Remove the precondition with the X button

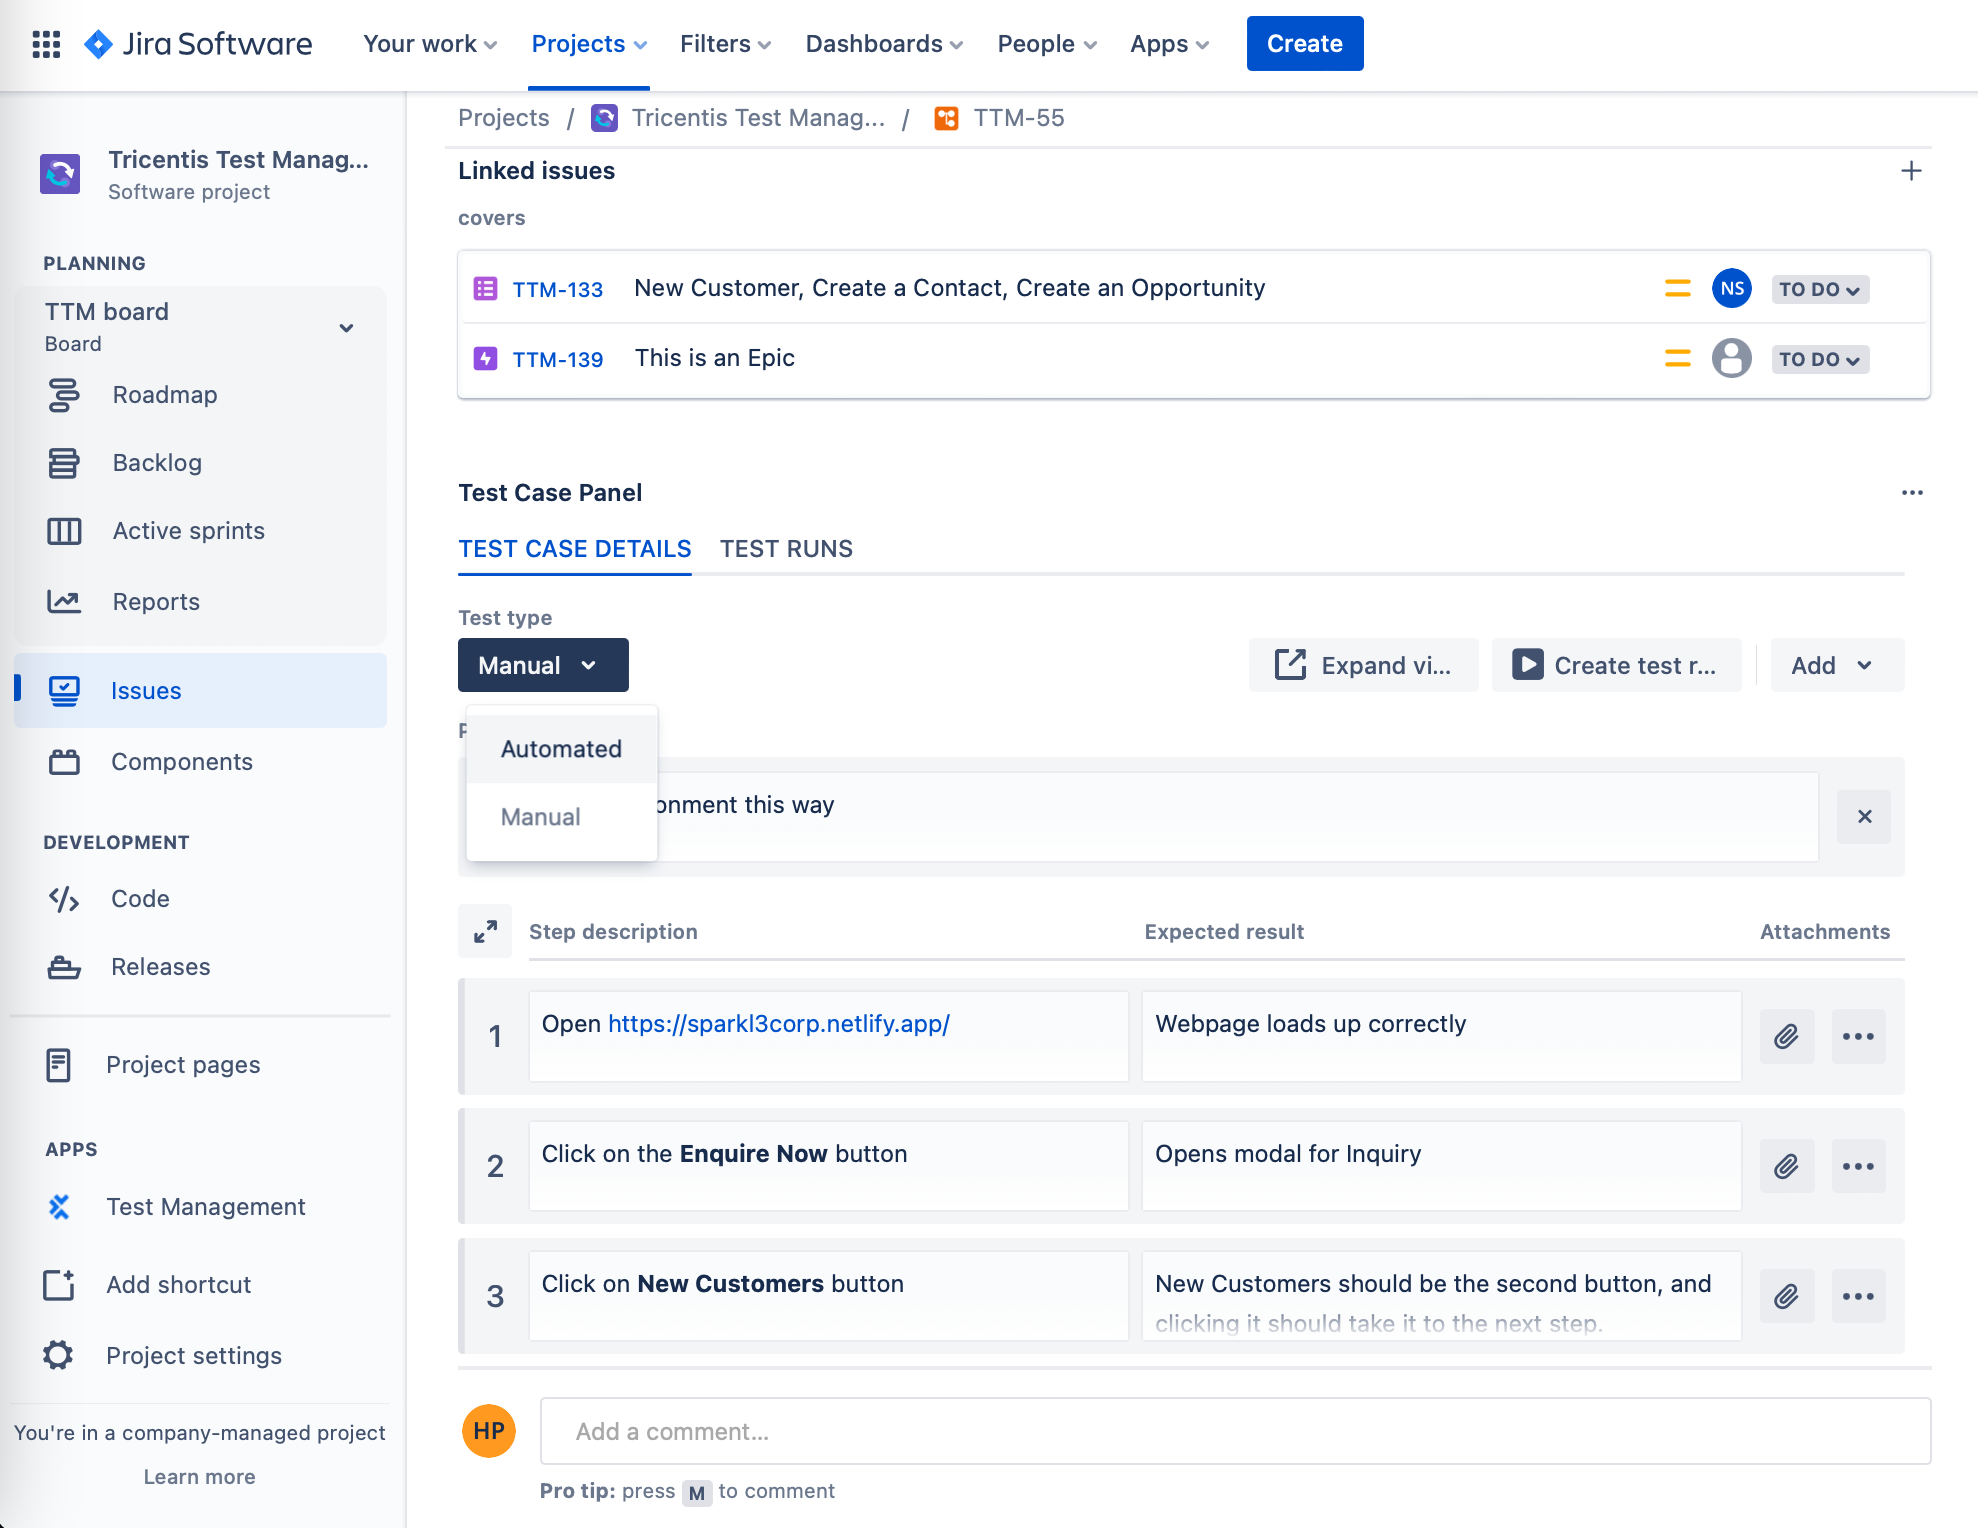[1864, 817]
